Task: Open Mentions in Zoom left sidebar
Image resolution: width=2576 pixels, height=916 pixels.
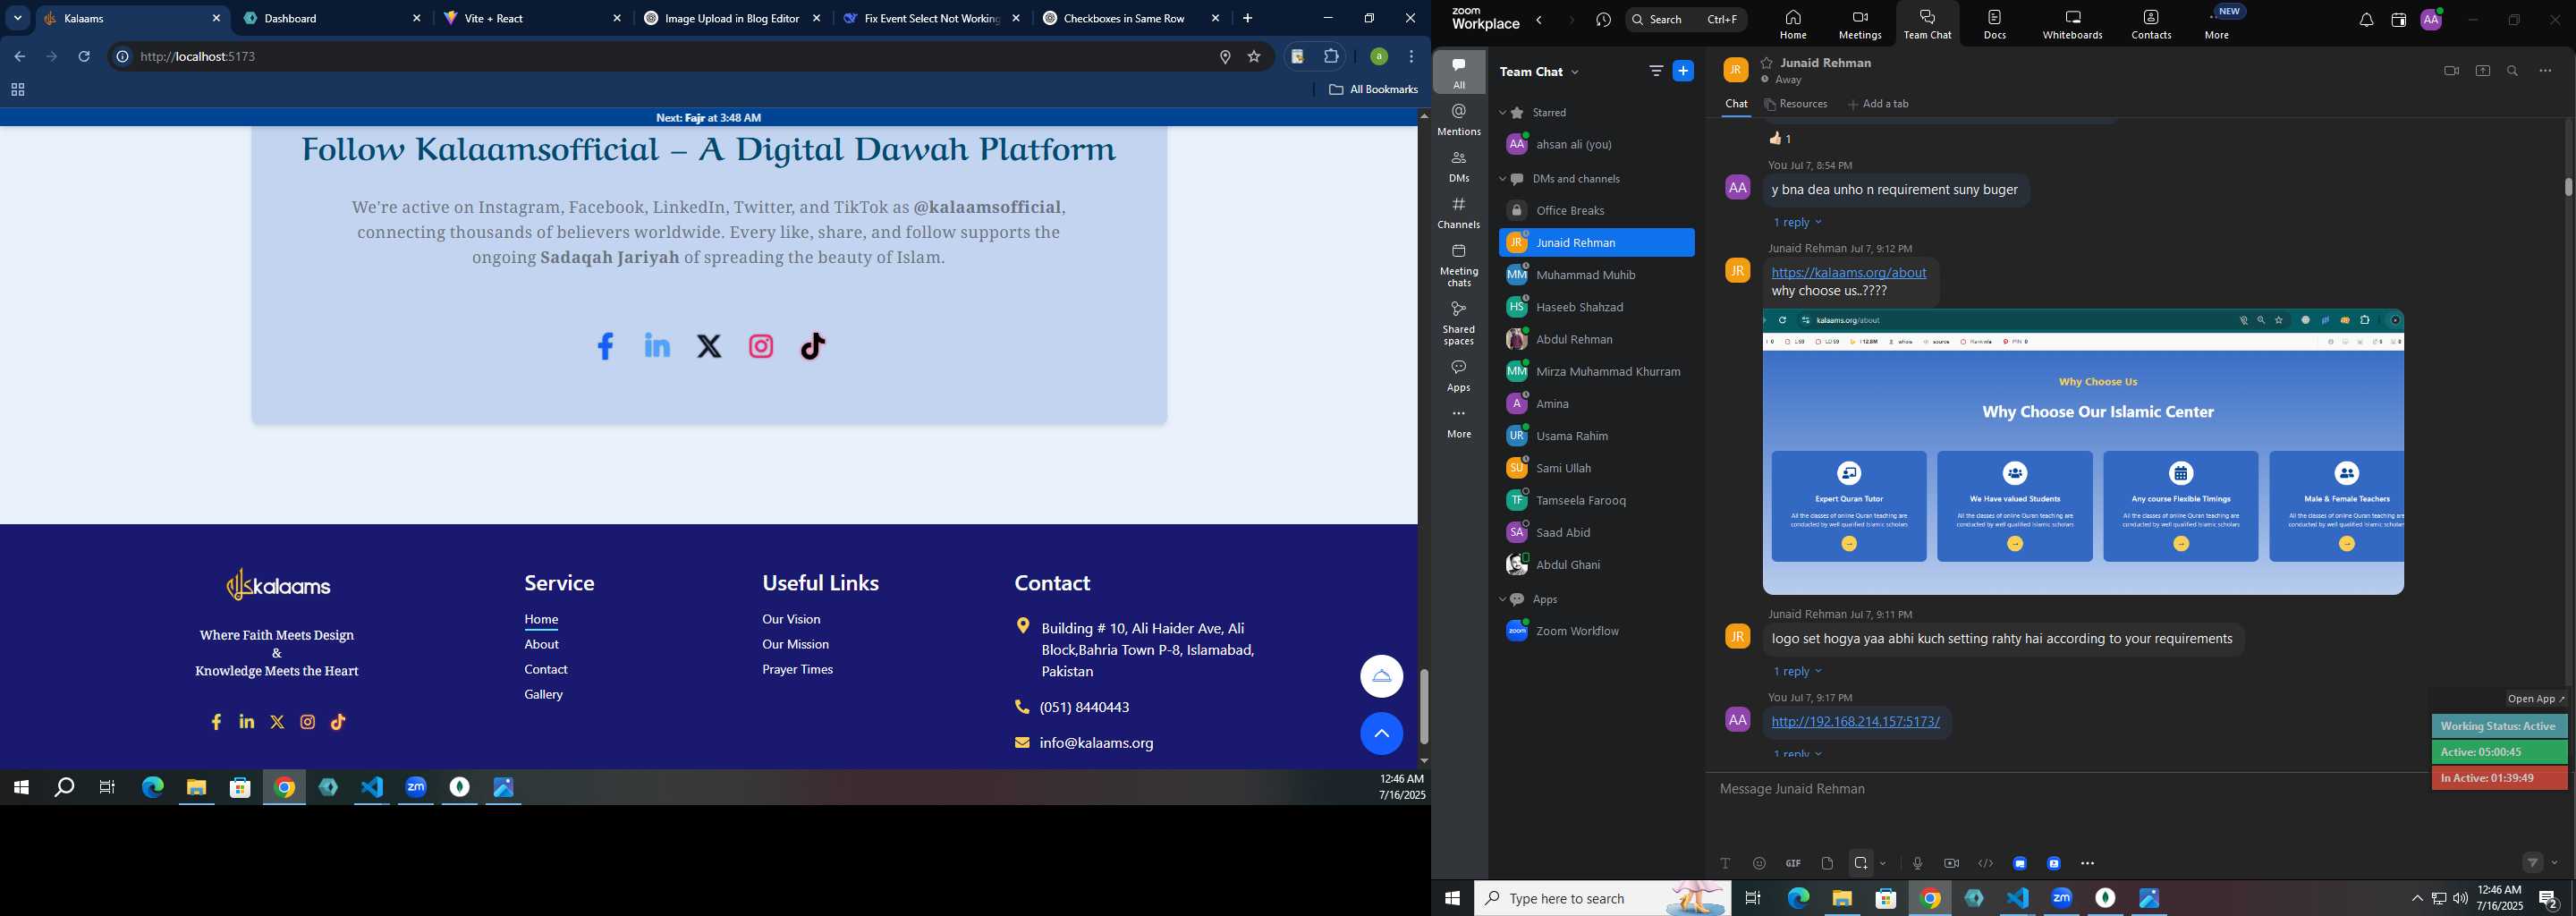Action: point(1459,119)
